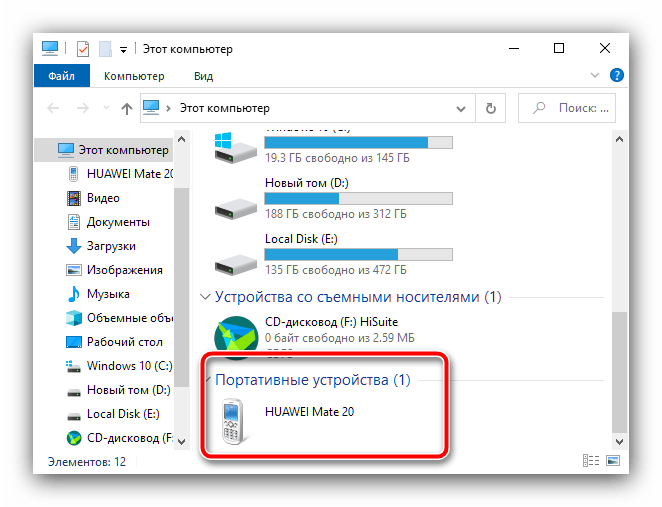This screenshot has width=662, height=507.
Task: Click the 145 ГБ drive usage bar
Action: tap(358, 143)
